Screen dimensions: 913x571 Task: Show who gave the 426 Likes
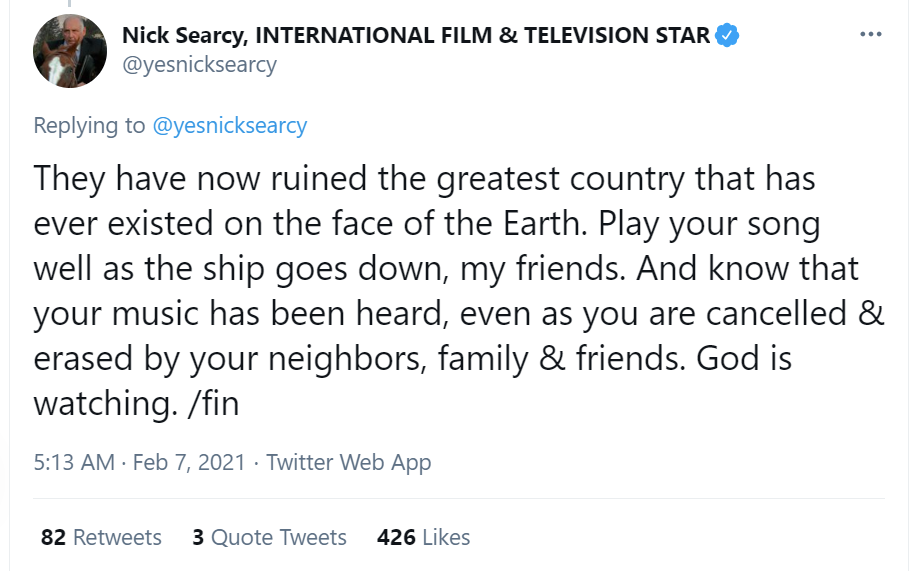(423, 537)
